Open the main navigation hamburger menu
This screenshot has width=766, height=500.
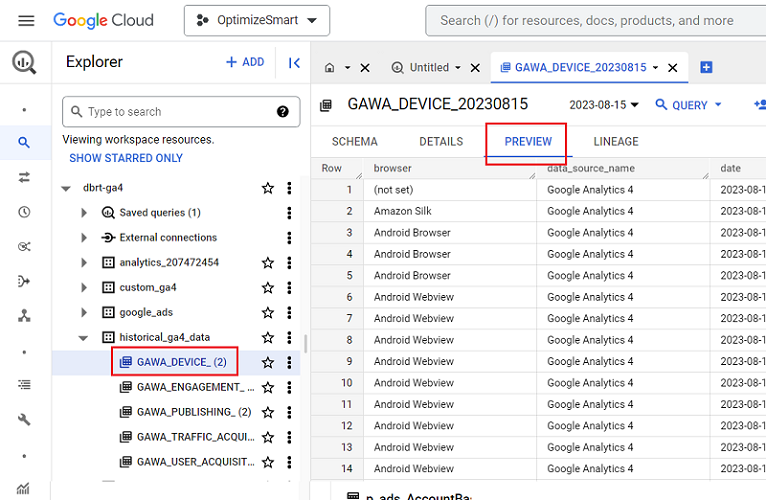point(26,21)
